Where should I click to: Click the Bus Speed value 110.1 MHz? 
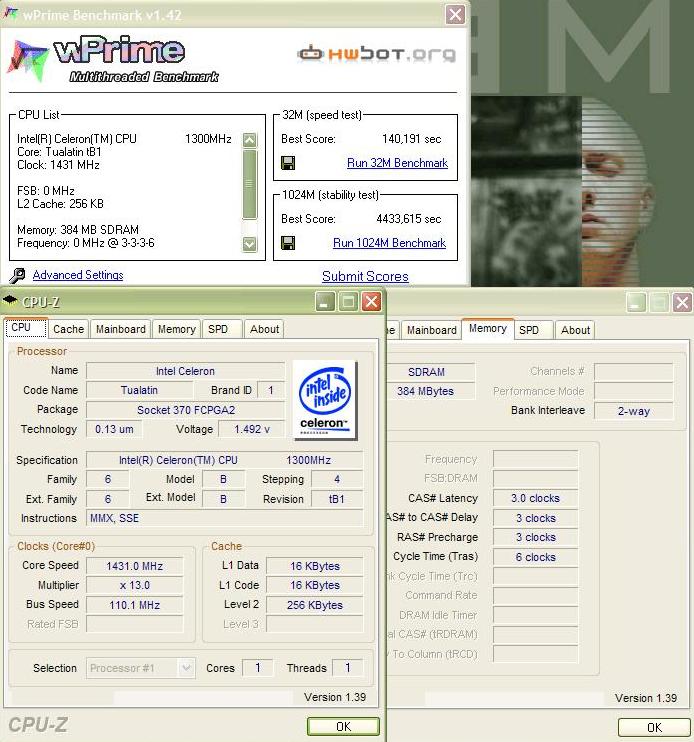tap(135, 605)
